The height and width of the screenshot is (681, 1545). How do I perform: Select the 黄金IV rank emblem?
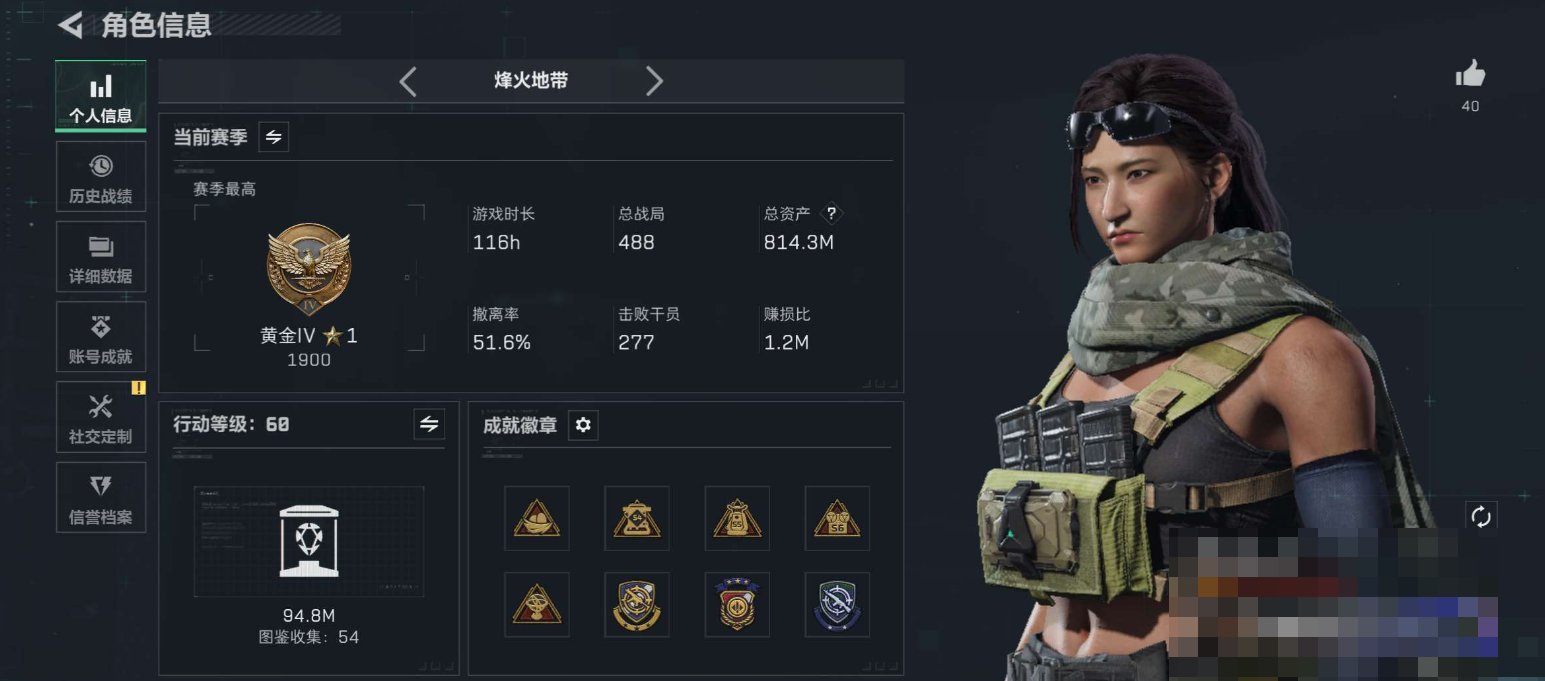309,270
